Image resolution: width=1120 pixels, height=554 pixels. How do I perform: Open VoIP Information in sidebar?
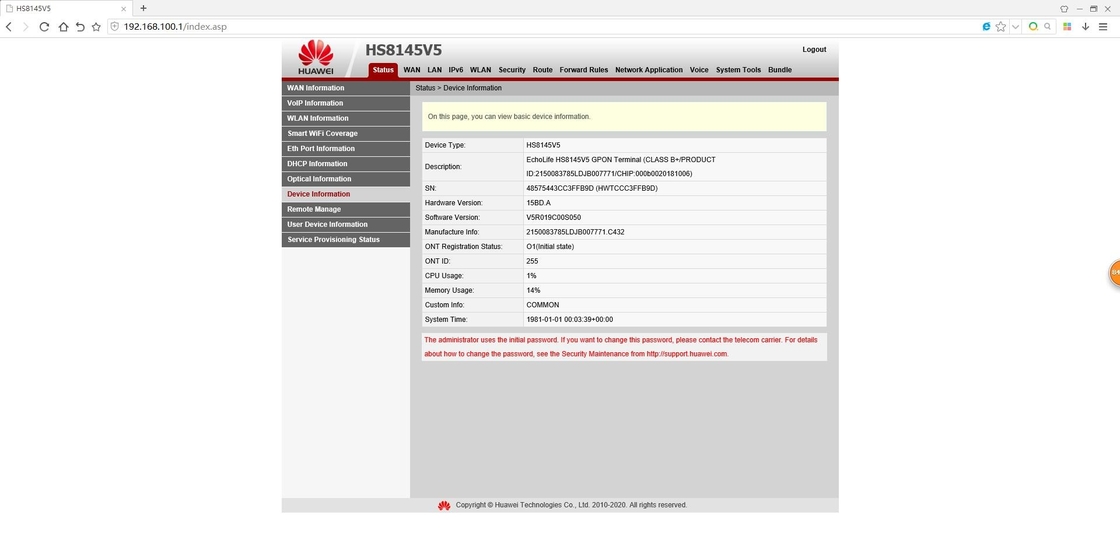click(x=346, y=103)
